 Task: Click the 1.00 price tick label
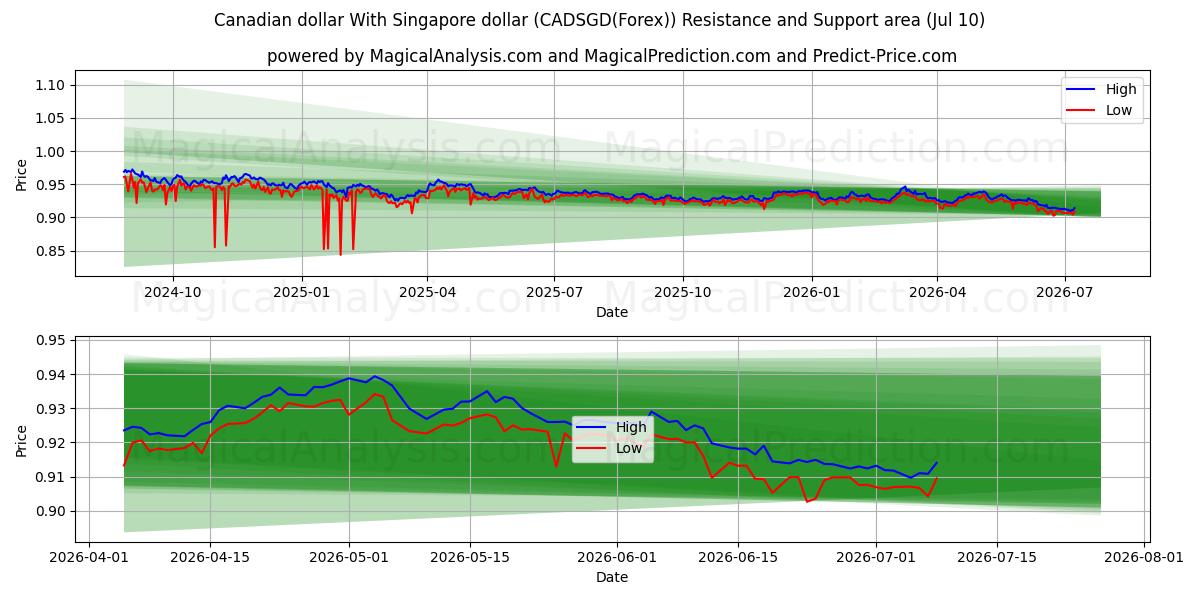coord(51,152)
